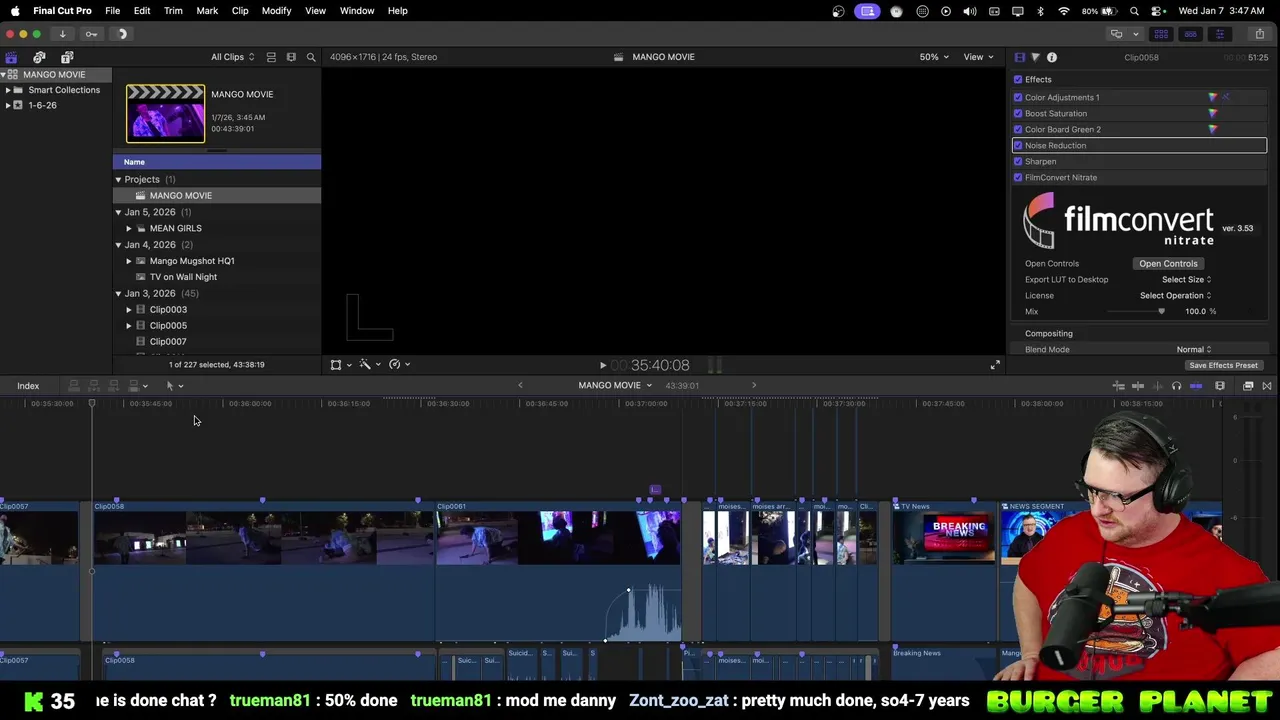Collapse the MANGO MOVIE library
This screenshot has width=1280, height=720.
[x=4, y=75]
